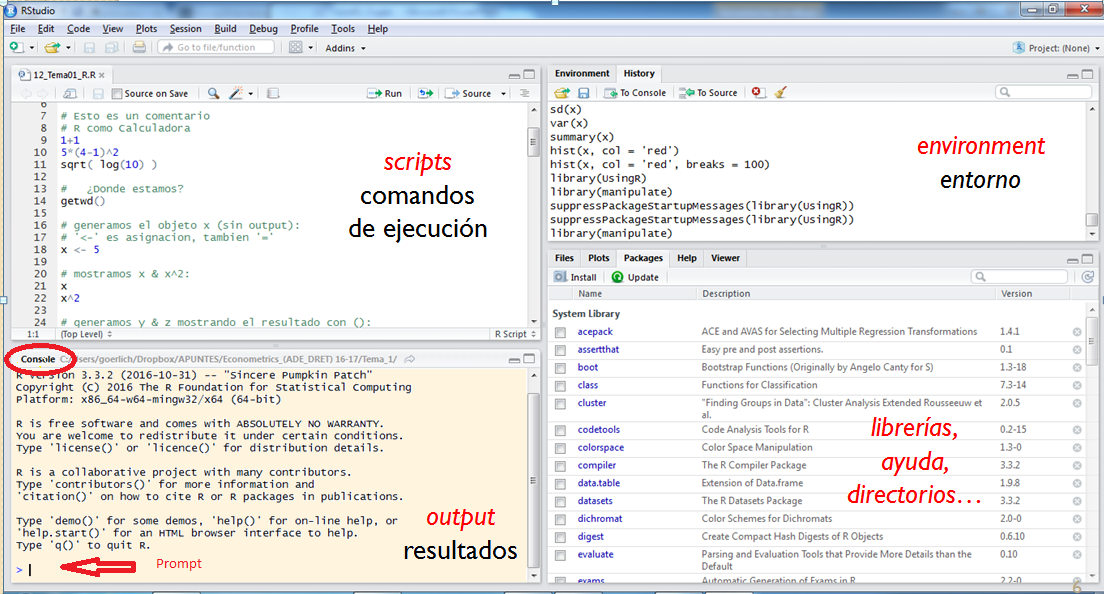This screenshot has height=594, width=1104.
Task: Remove the datasets package icon
Action: [x=1077, y=501]
